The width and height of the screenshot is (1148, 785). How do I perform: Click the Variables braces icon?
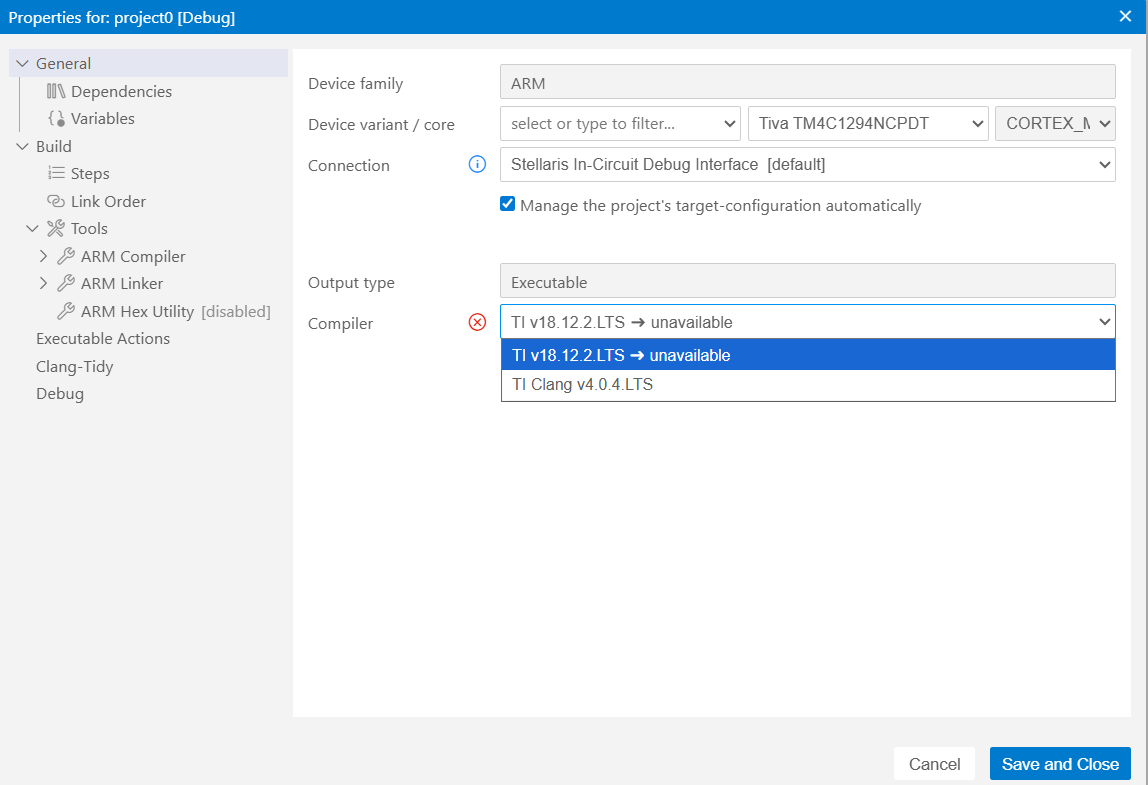[56, 119]
